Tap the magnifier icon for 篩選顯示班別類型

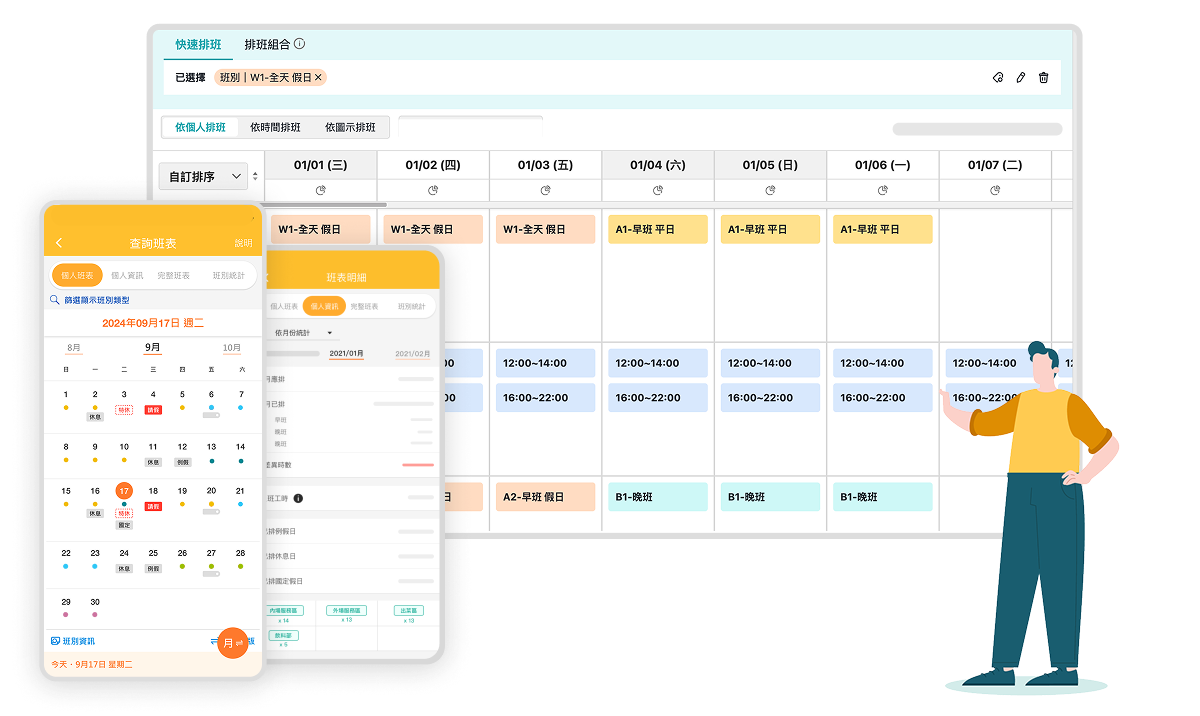coord(55,300)
